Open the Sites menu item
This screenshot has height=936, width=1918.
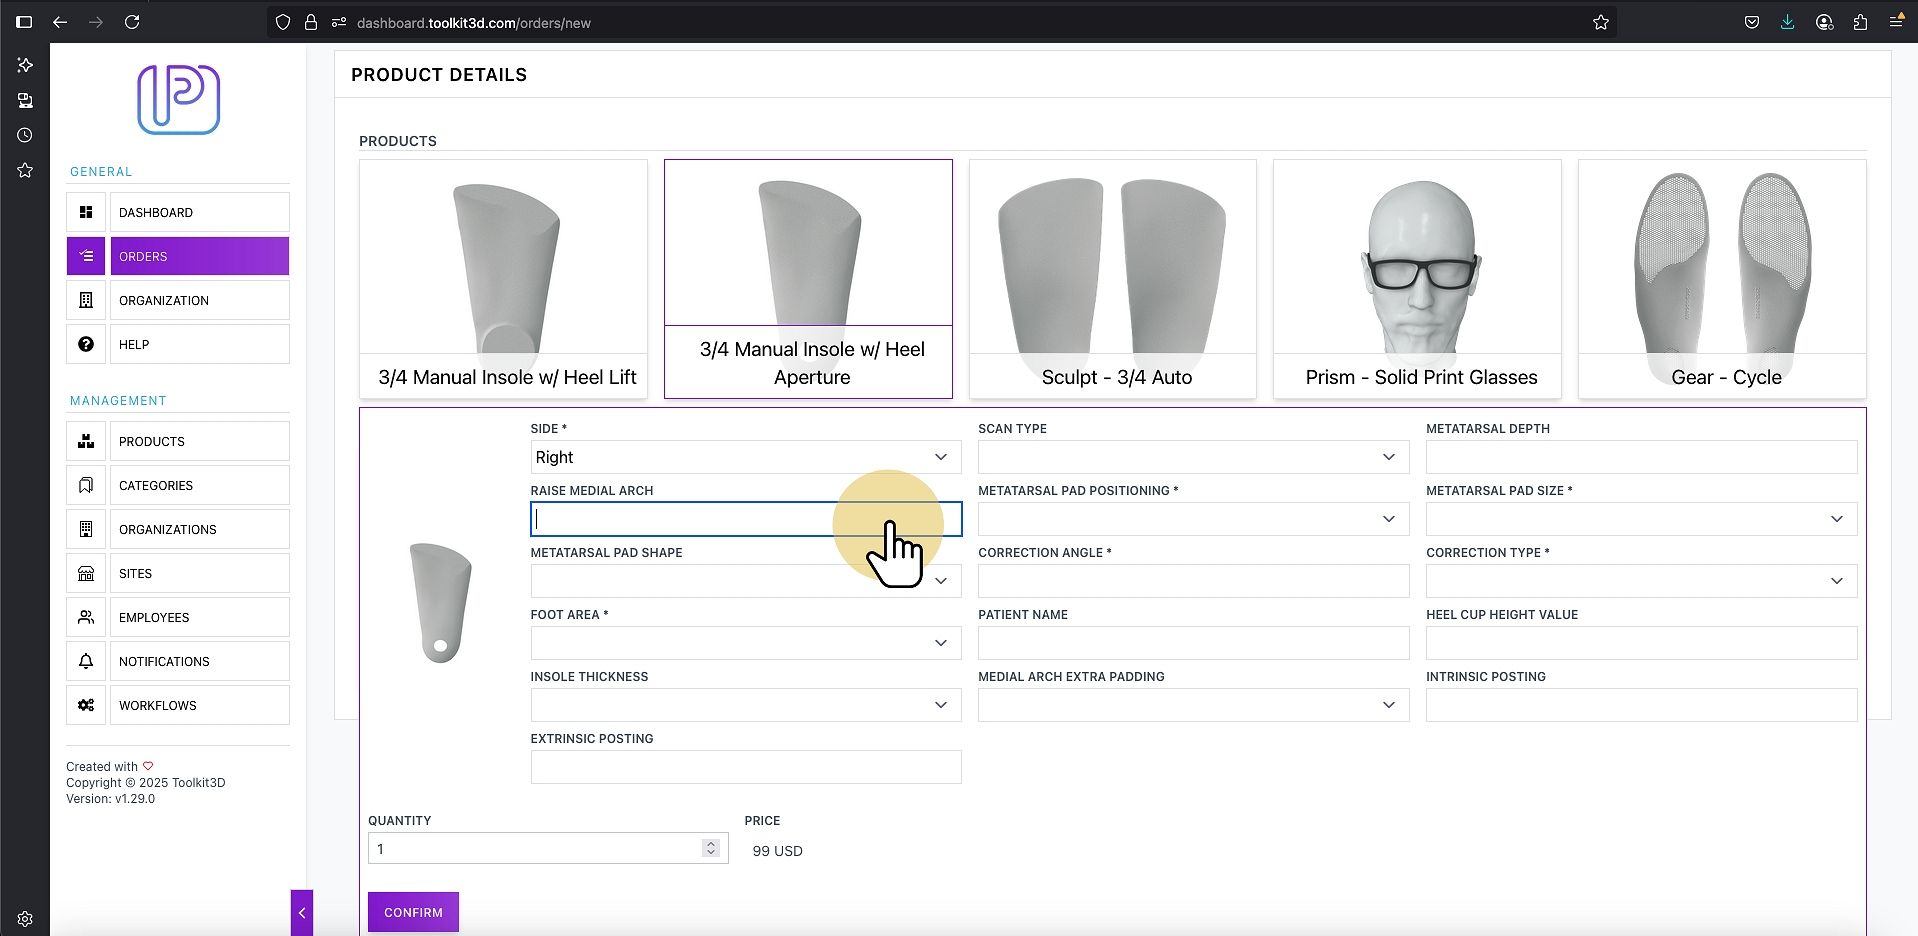pyautogui.click(x=199, y=573)
